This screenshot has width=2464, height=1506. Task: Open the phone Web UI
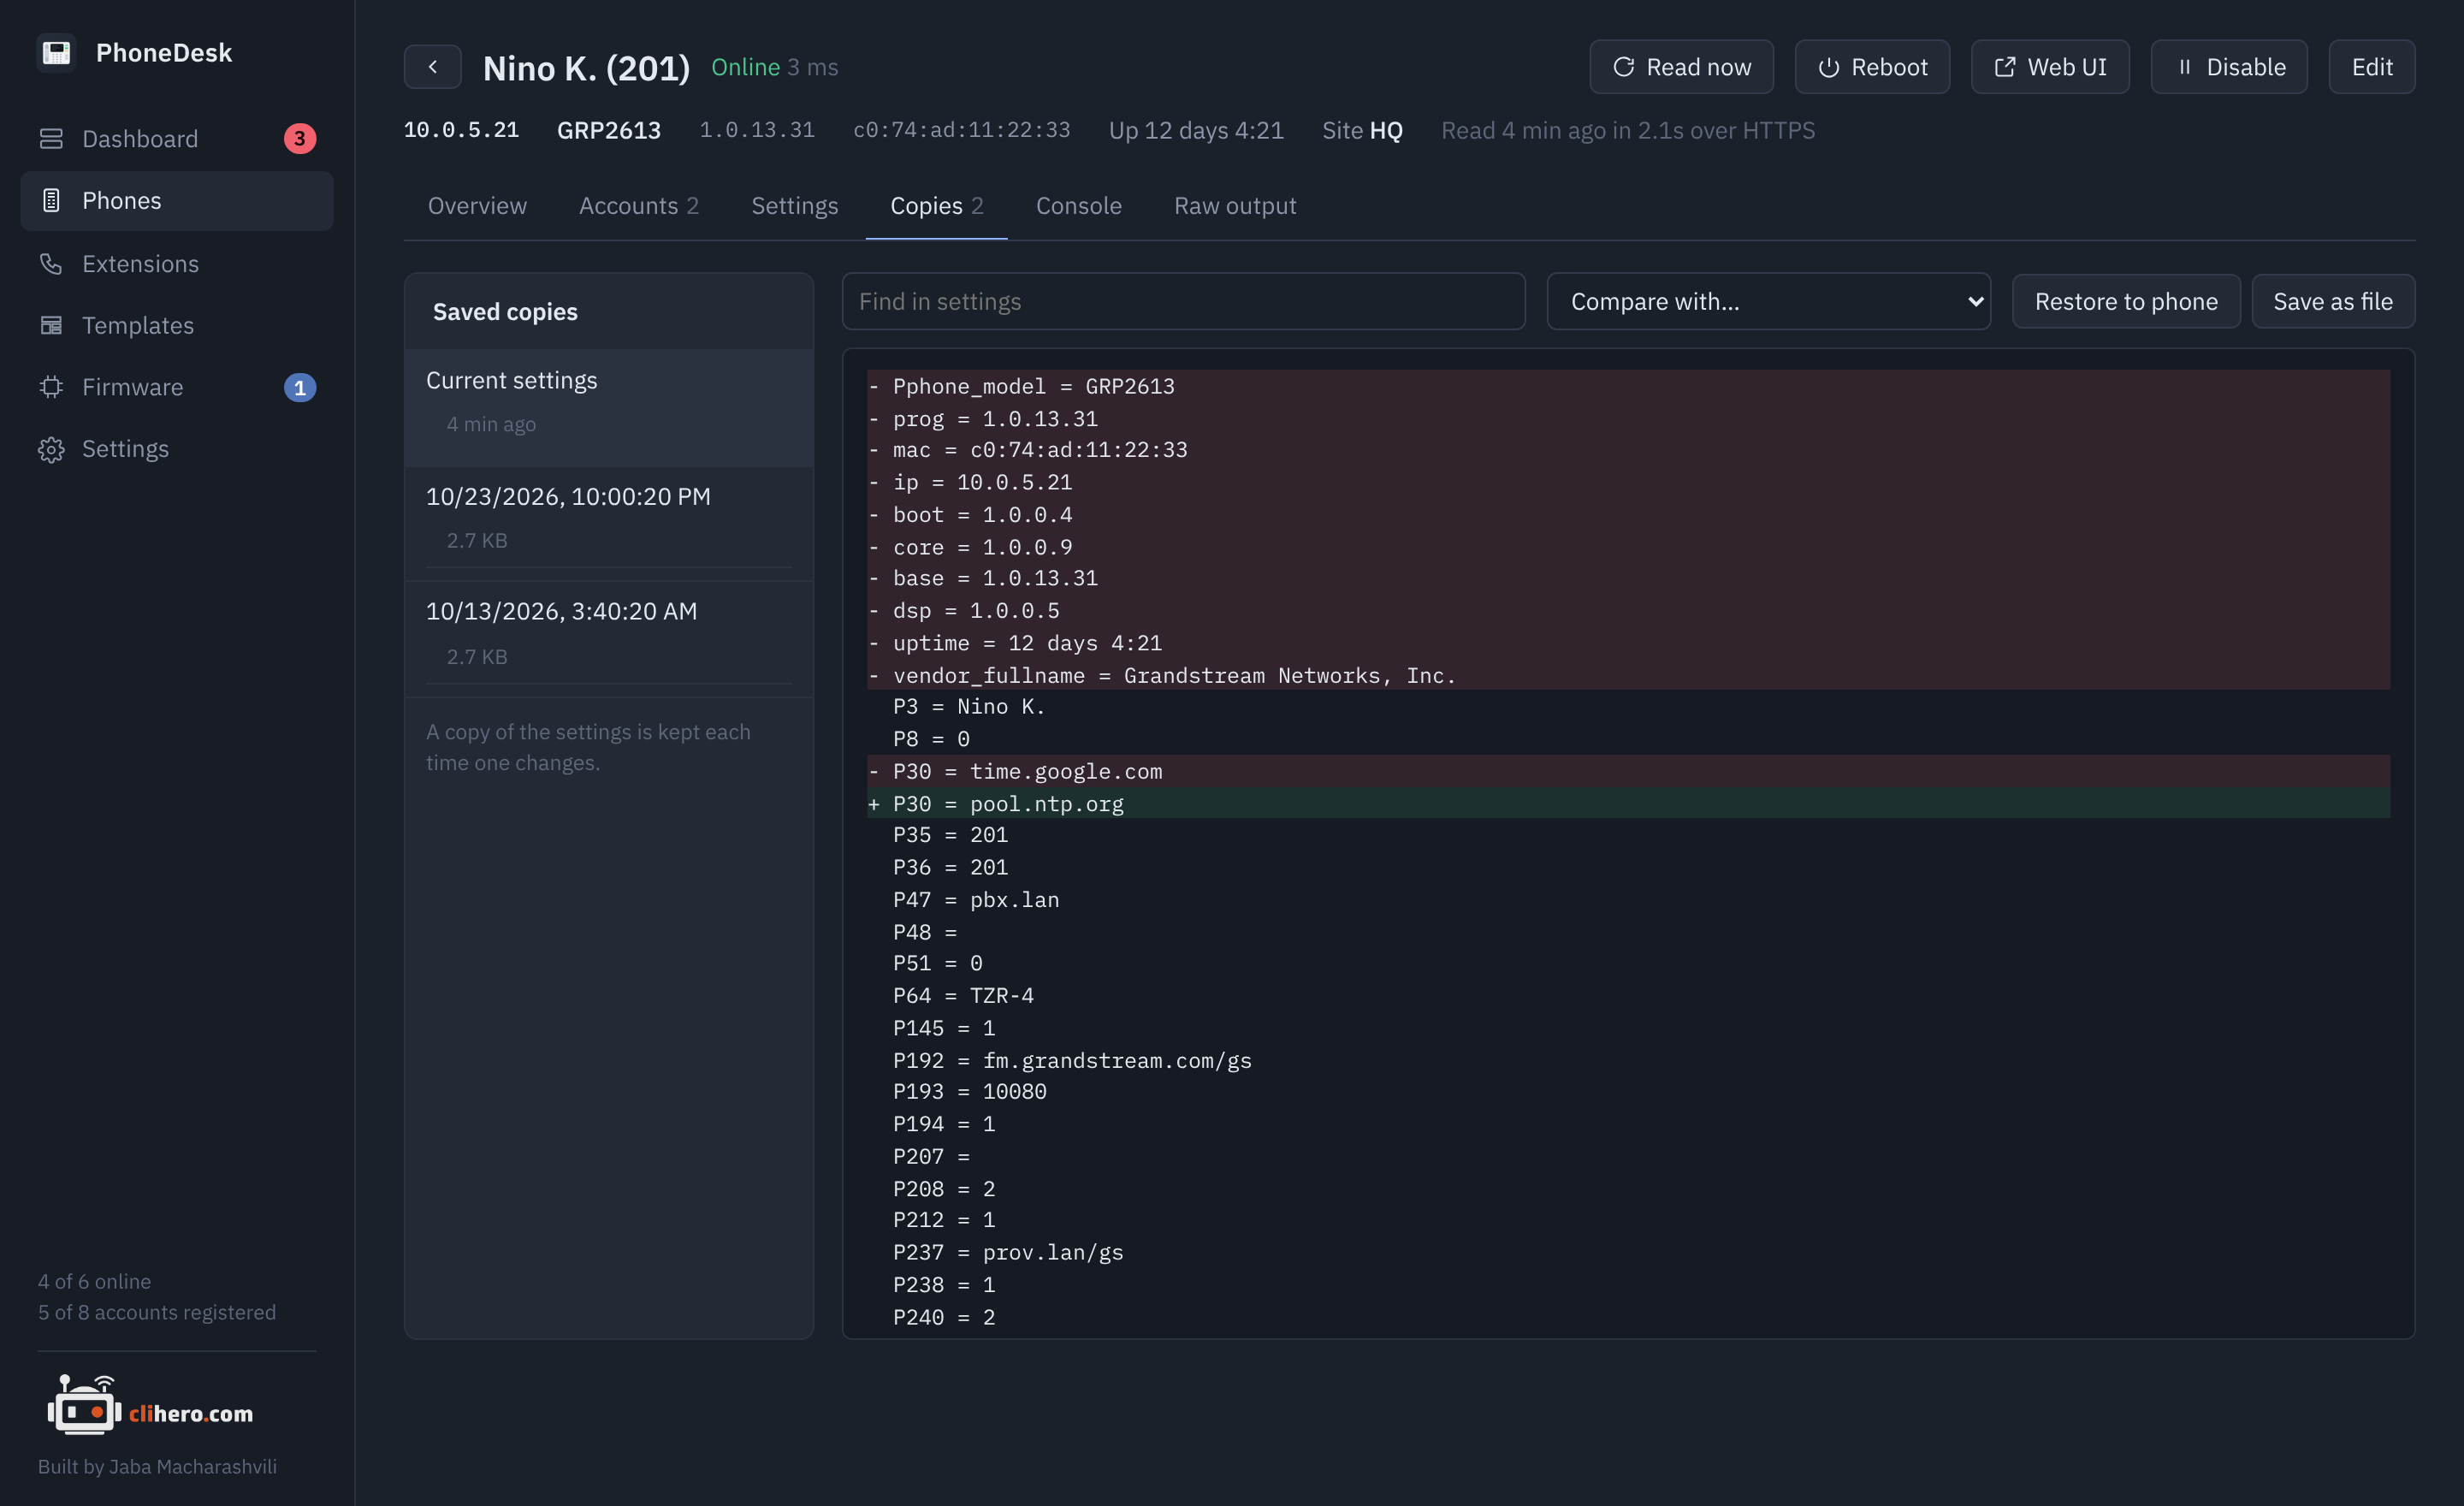(2050, 67)
